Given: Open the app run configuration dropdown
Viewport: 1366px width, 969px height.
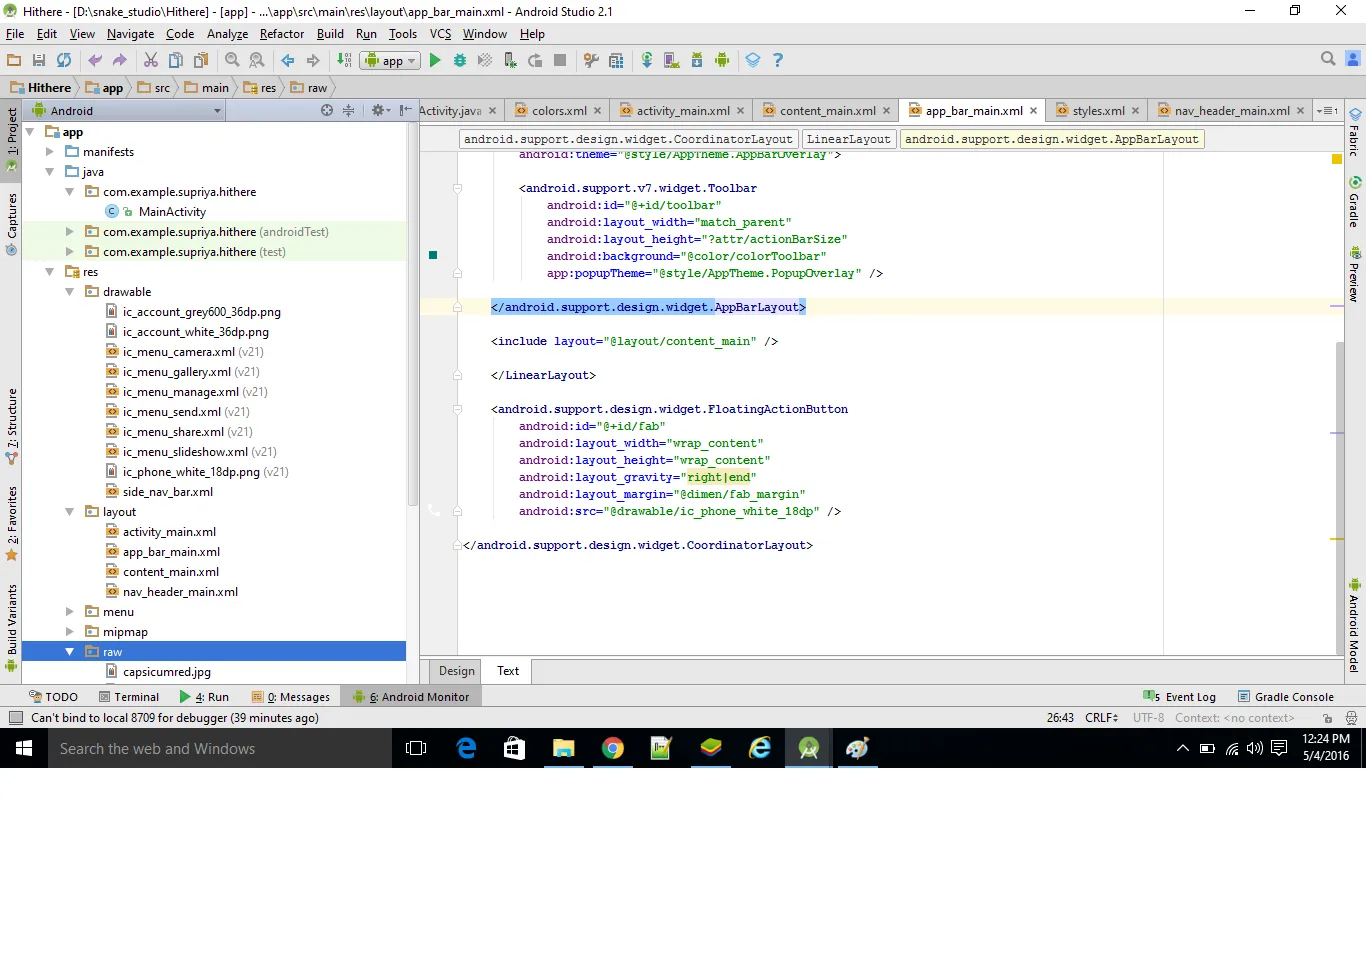Looking at the screenshot, I should (x=391, y=61).
